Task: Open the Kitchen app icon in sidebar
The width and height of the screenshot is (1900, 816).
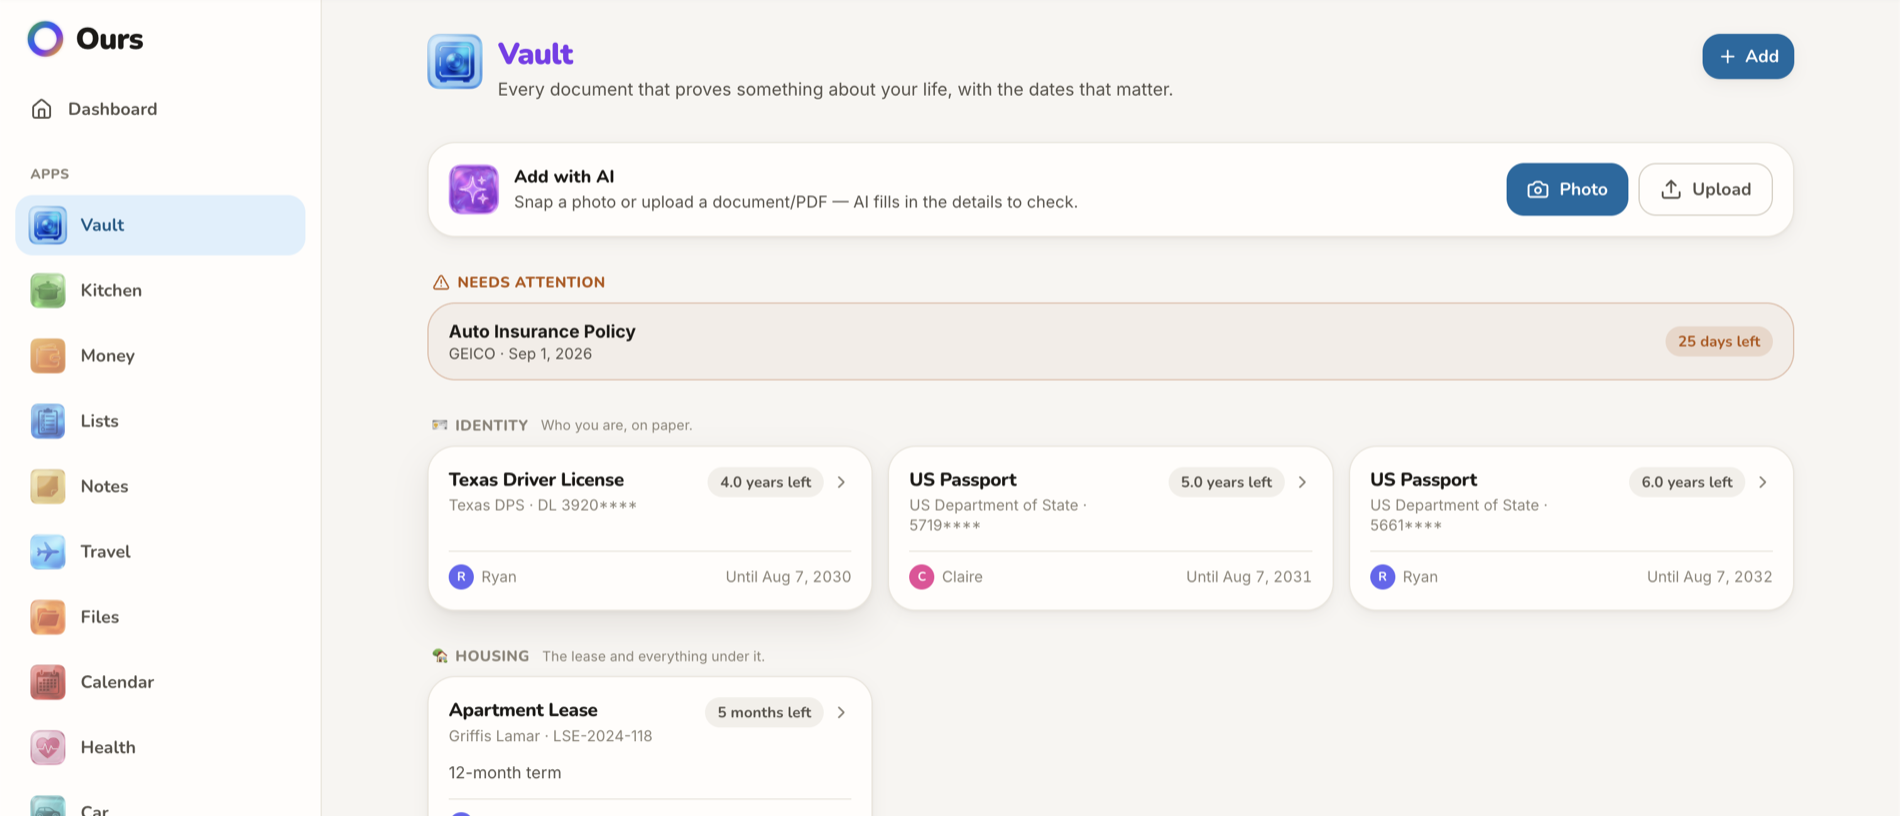Action: coord(47,290)
